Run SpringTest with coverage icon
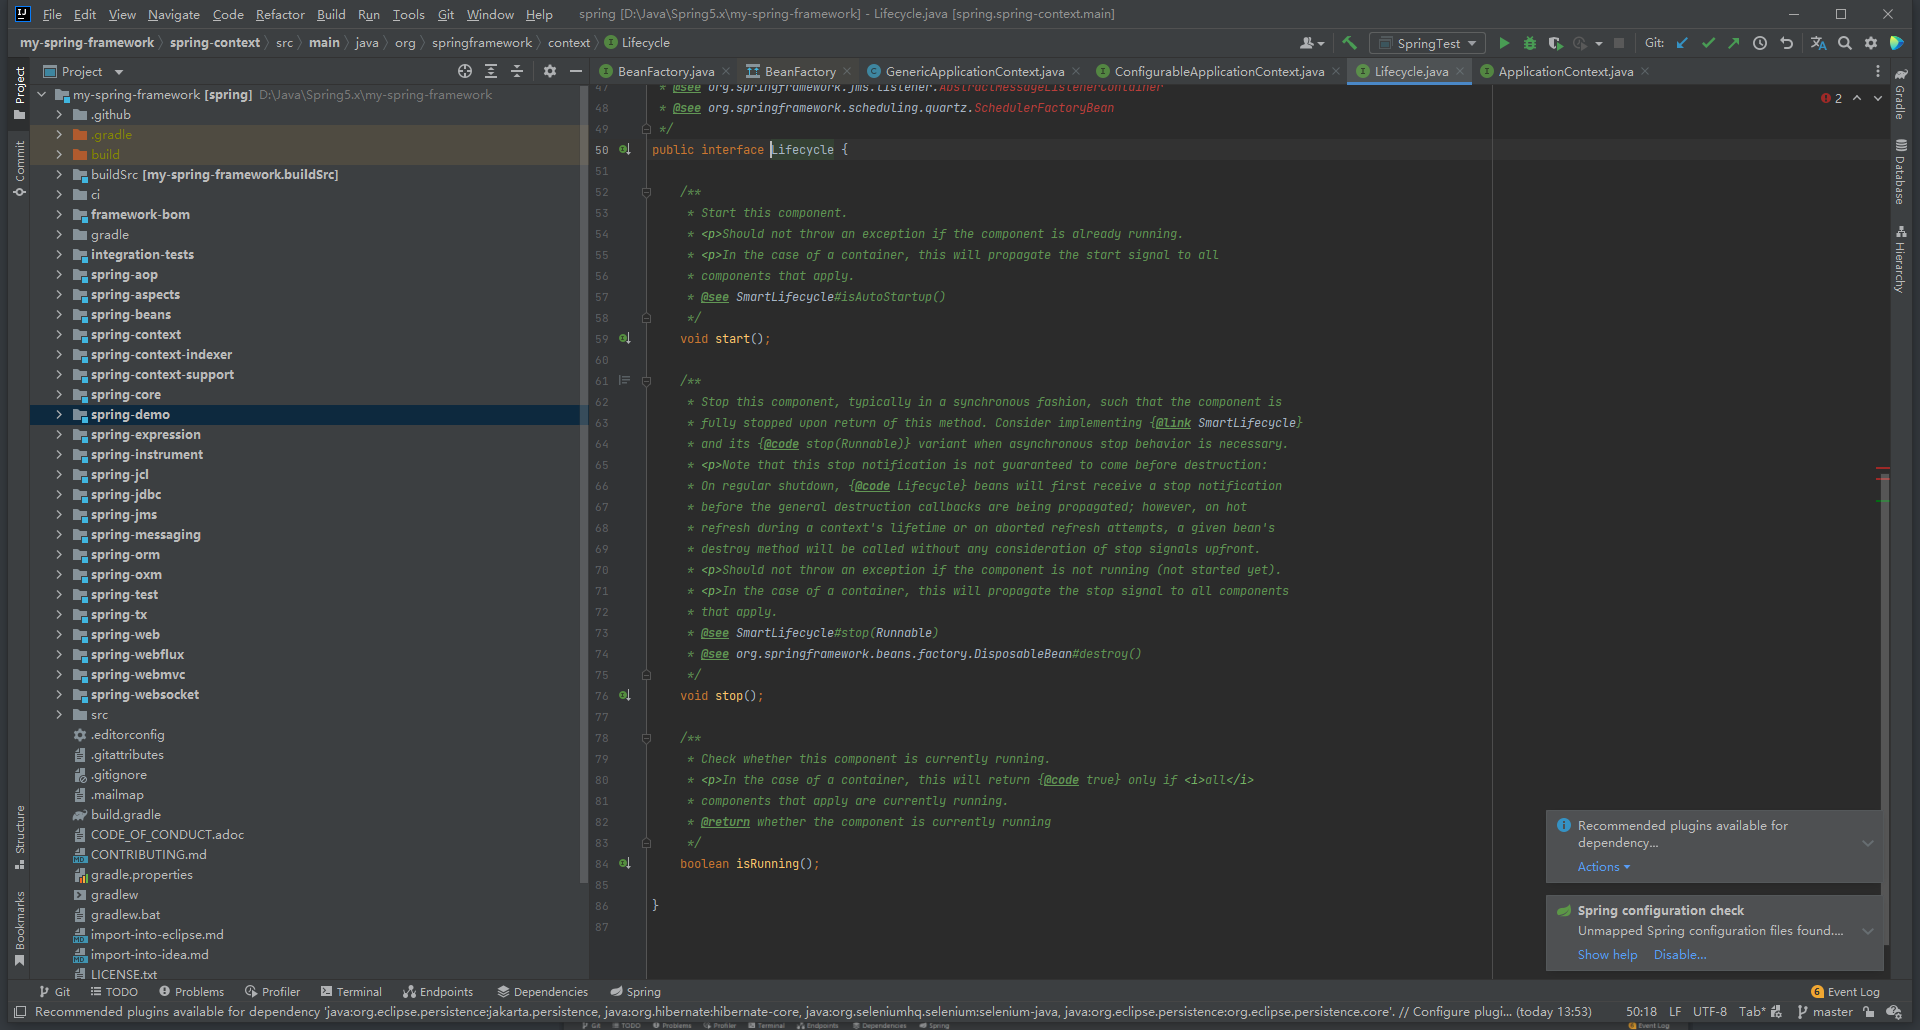1920x1030 pixels. pyautogui.click(x=1555, y=43)
